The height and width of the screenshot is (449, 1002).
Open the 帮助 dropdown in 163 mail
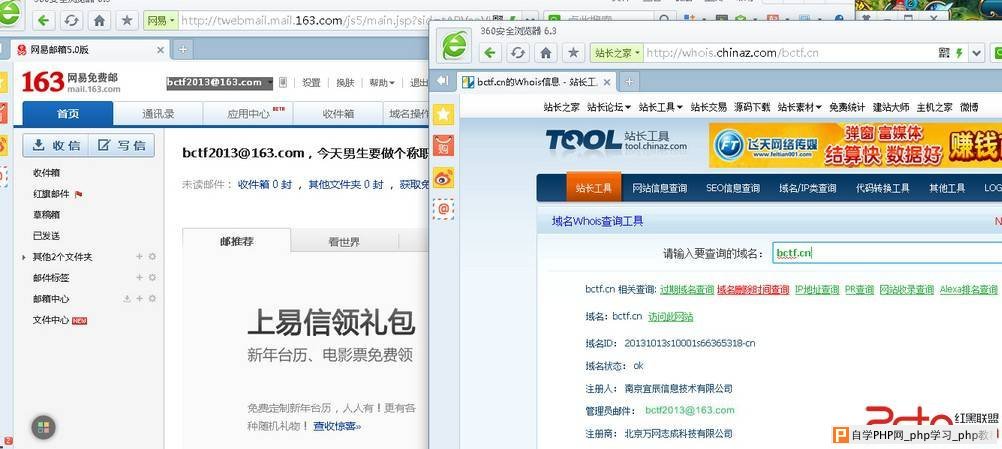coord(382,82)
